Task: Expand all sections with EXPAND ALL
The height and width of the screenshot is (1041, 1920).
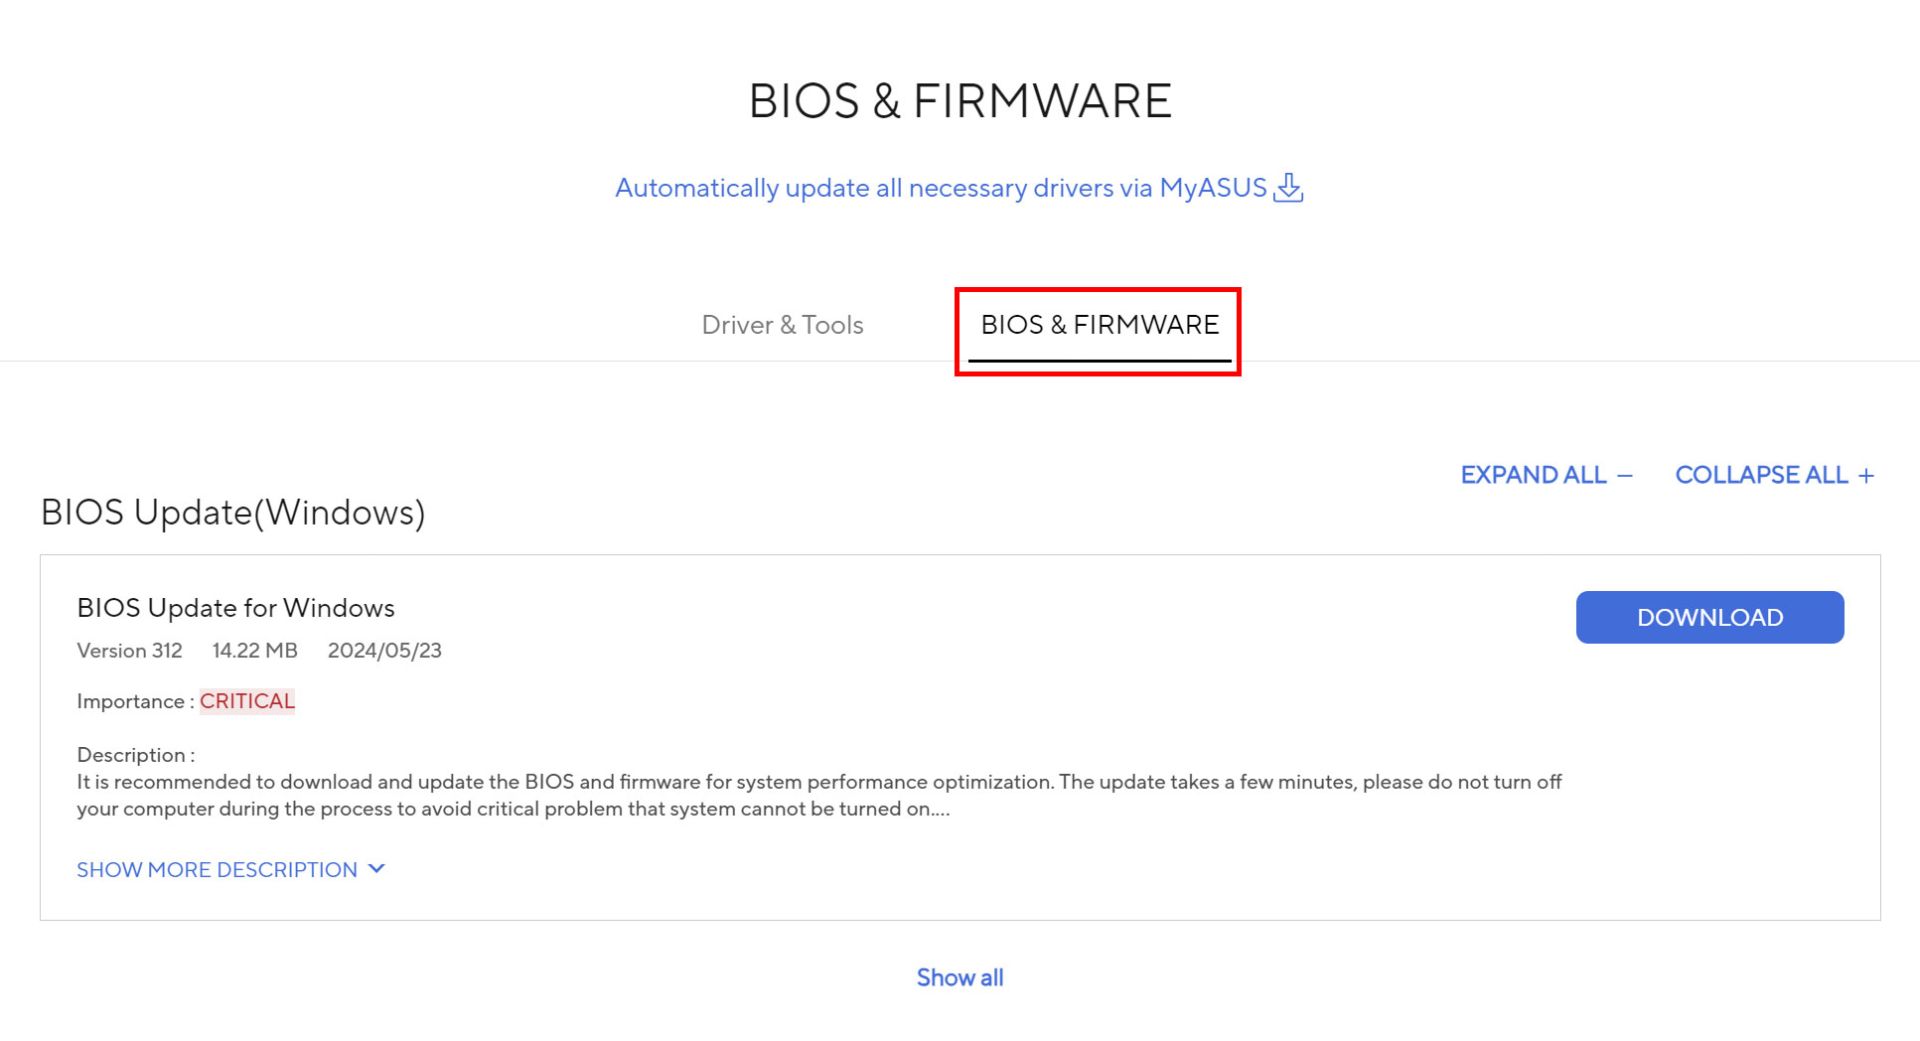Action: coord(1533,475)
